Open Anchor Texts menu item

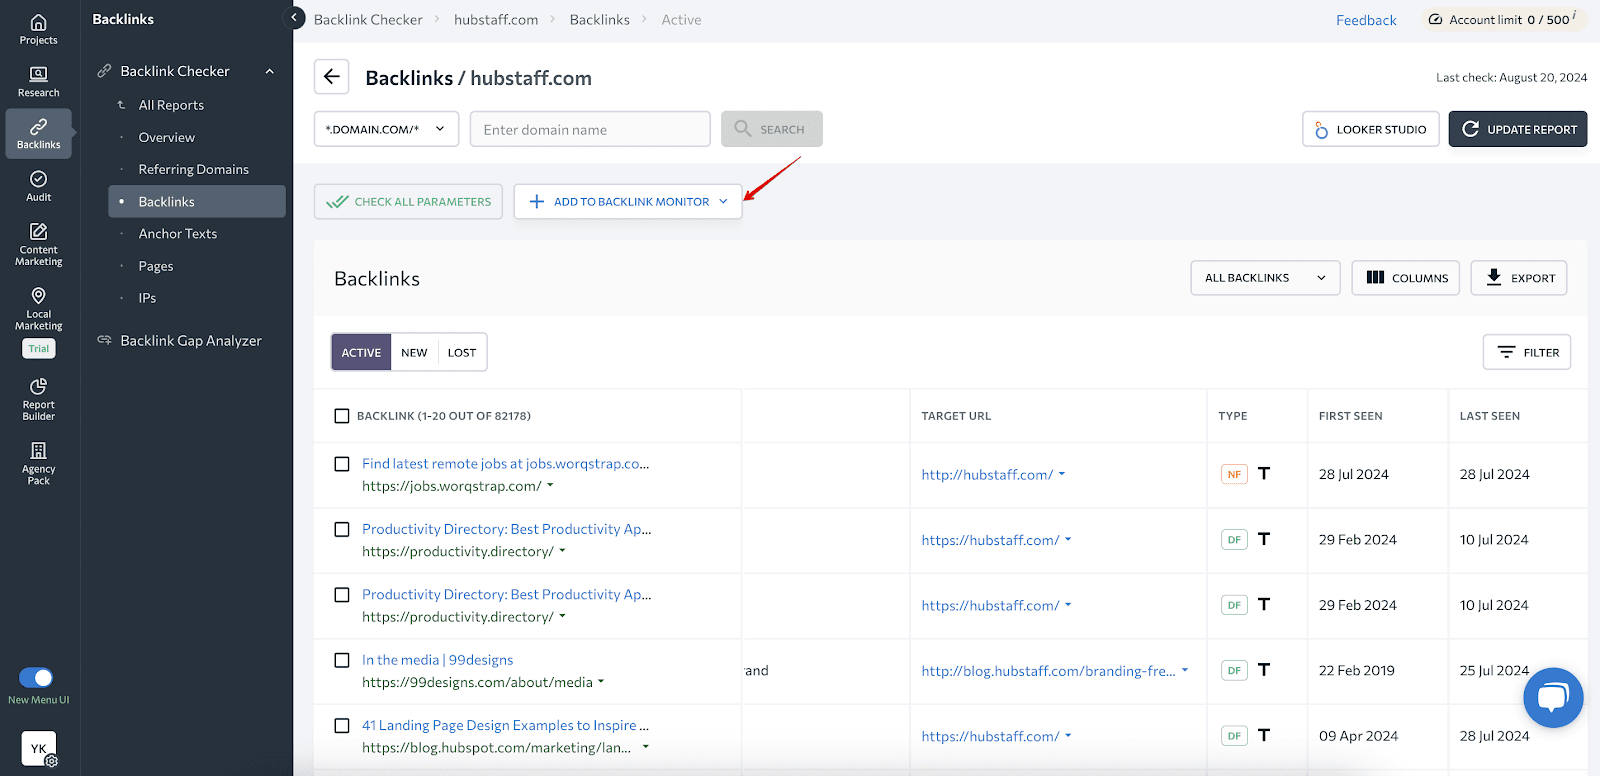[178, 233]
